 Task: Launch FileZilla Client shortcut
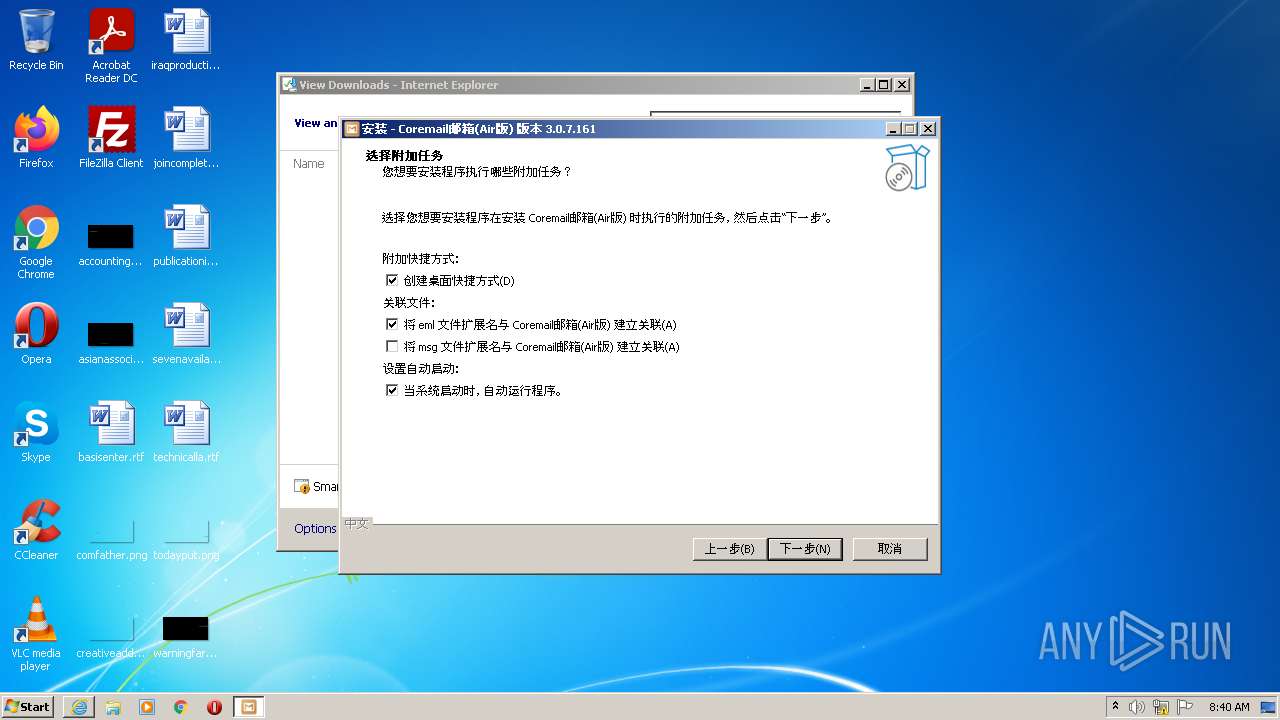[111, 138]
